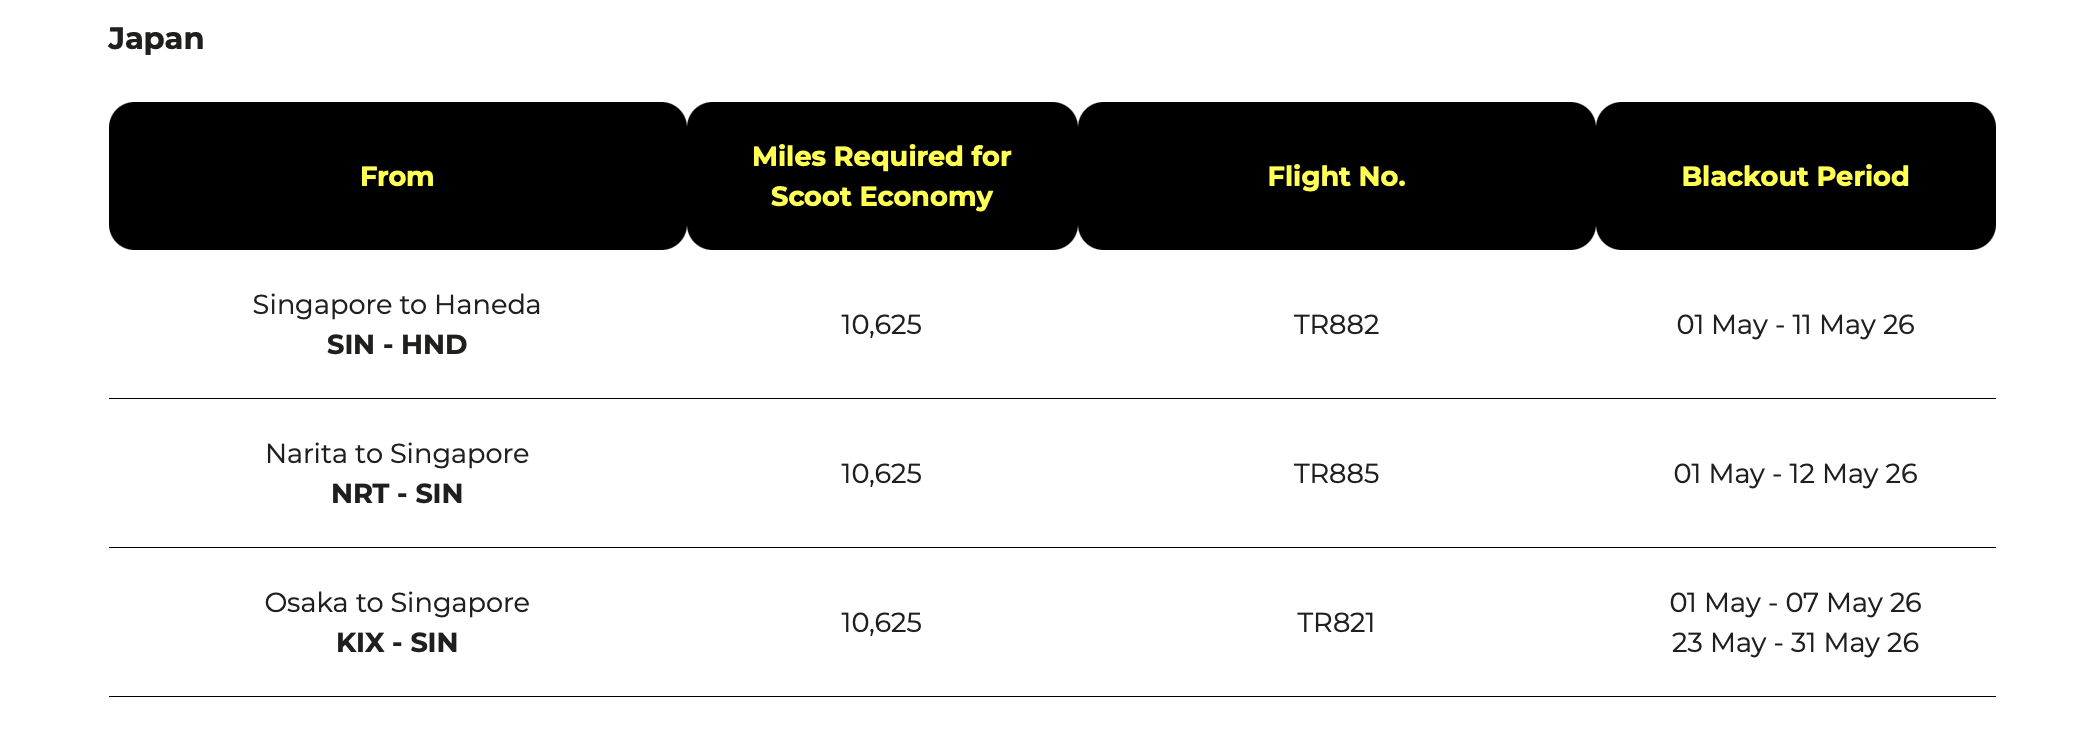
Task: Click the 10,625 miles value for Osaka
Action: tap(881, 622)
